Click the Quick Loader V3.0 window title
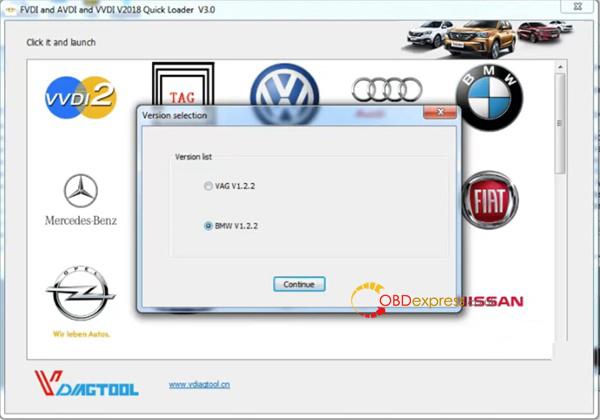The height and width of the screenshot is (420, 600). tap(117, 10)
